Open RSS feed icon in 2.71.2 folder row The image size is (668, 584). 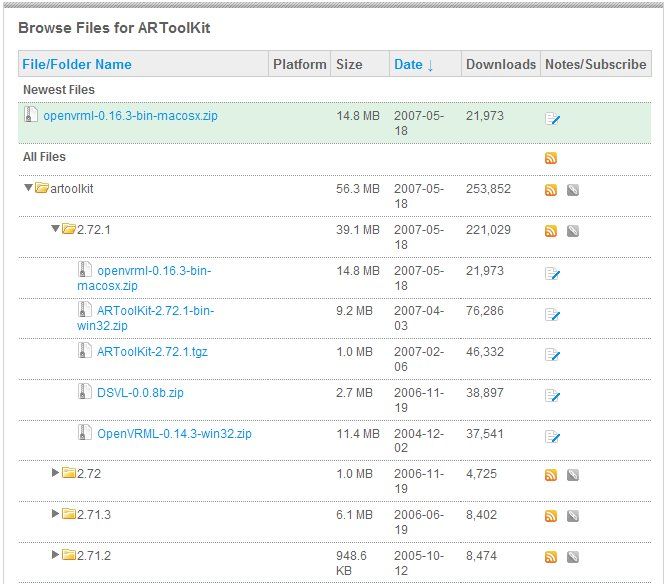point(551,557)
